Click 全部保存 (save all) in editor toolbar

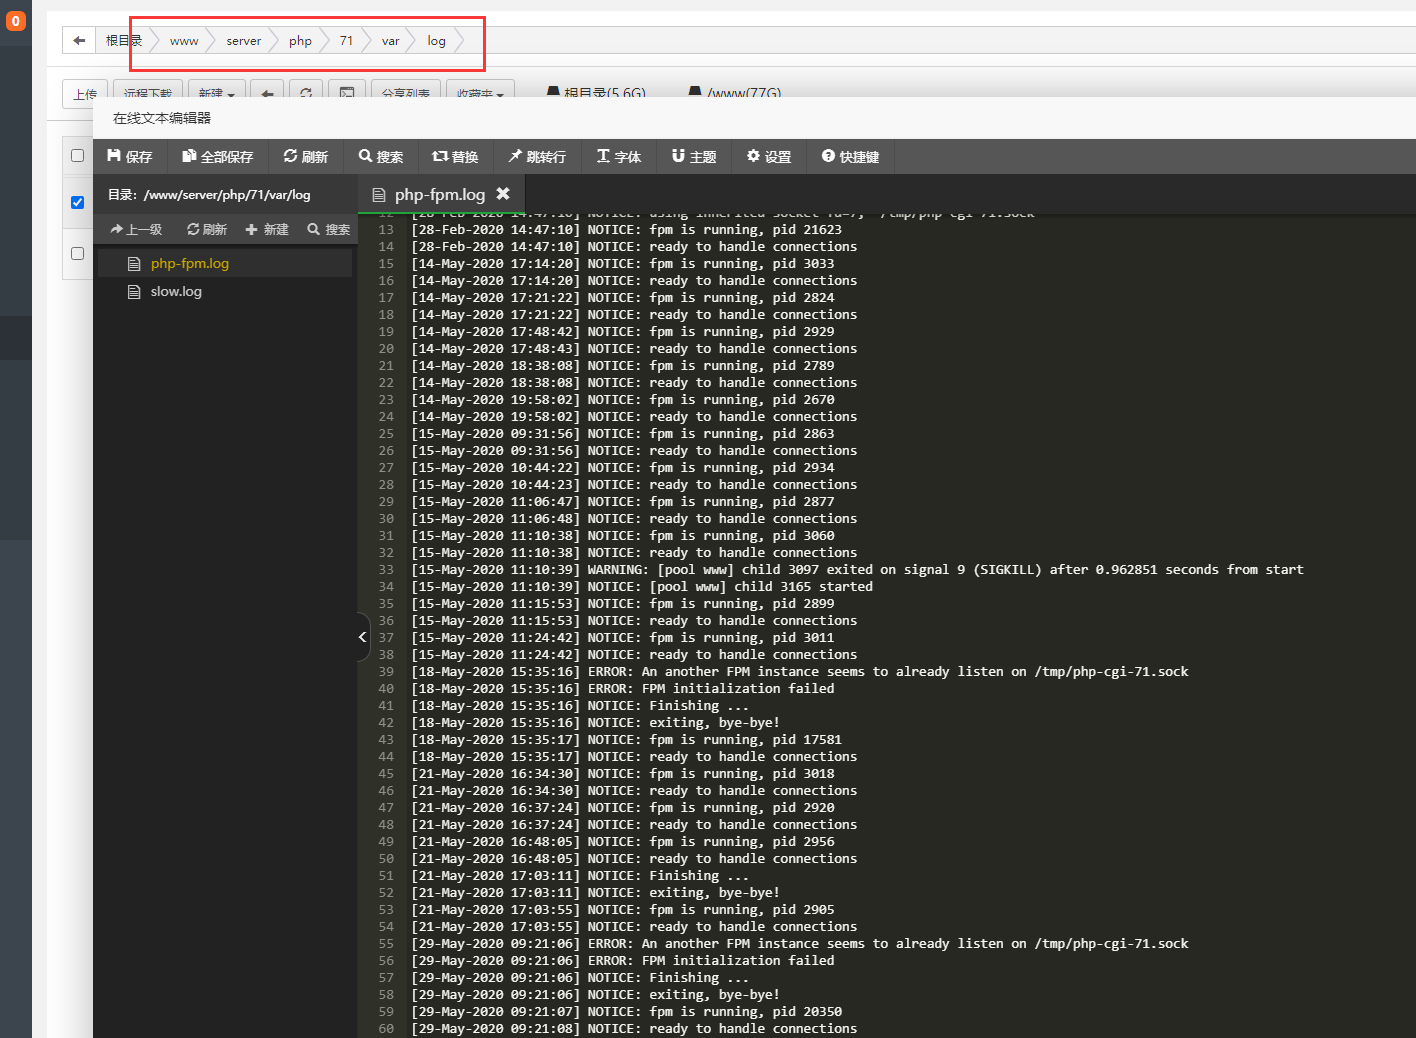(x=217, y=156)
